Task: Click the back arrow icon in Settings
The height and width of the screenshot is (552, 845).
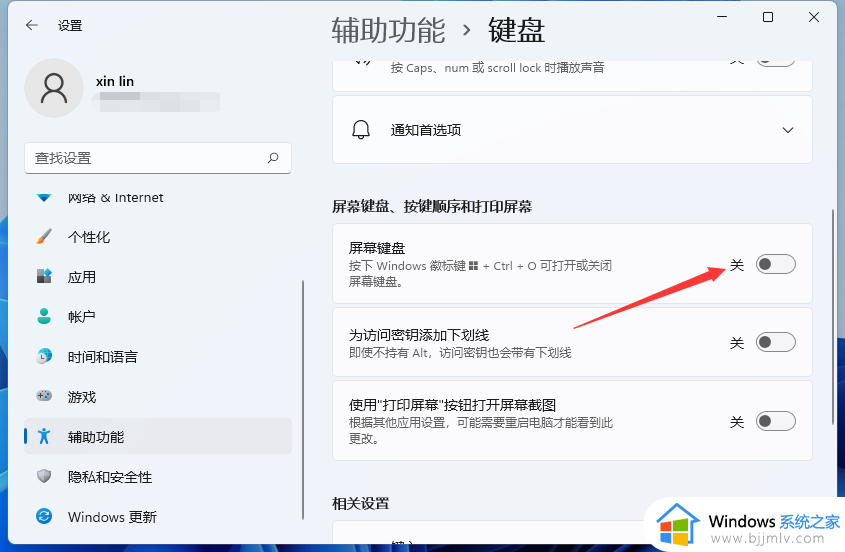Action: 32,25
